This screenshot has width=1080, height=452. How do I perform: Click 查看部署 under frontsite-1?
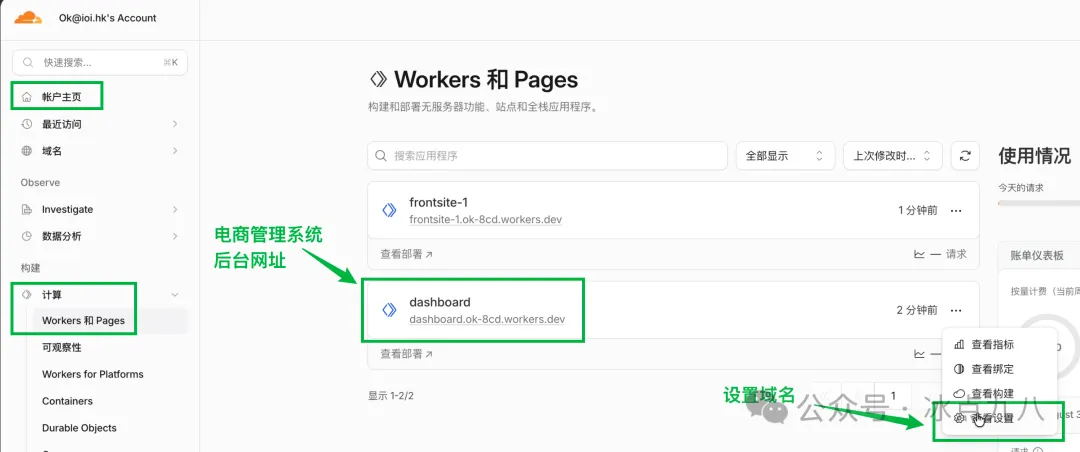406,254
